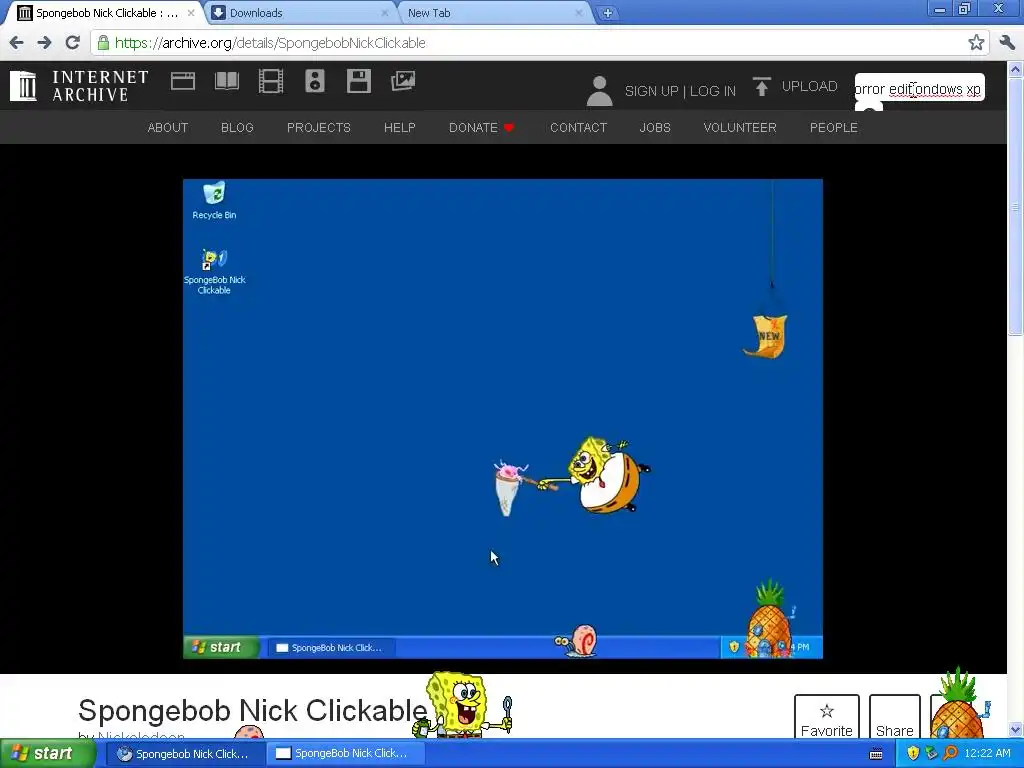Screen dimensions: 1024x768
Task: Click the host tray magnifier icon
Action: (950, 753)
